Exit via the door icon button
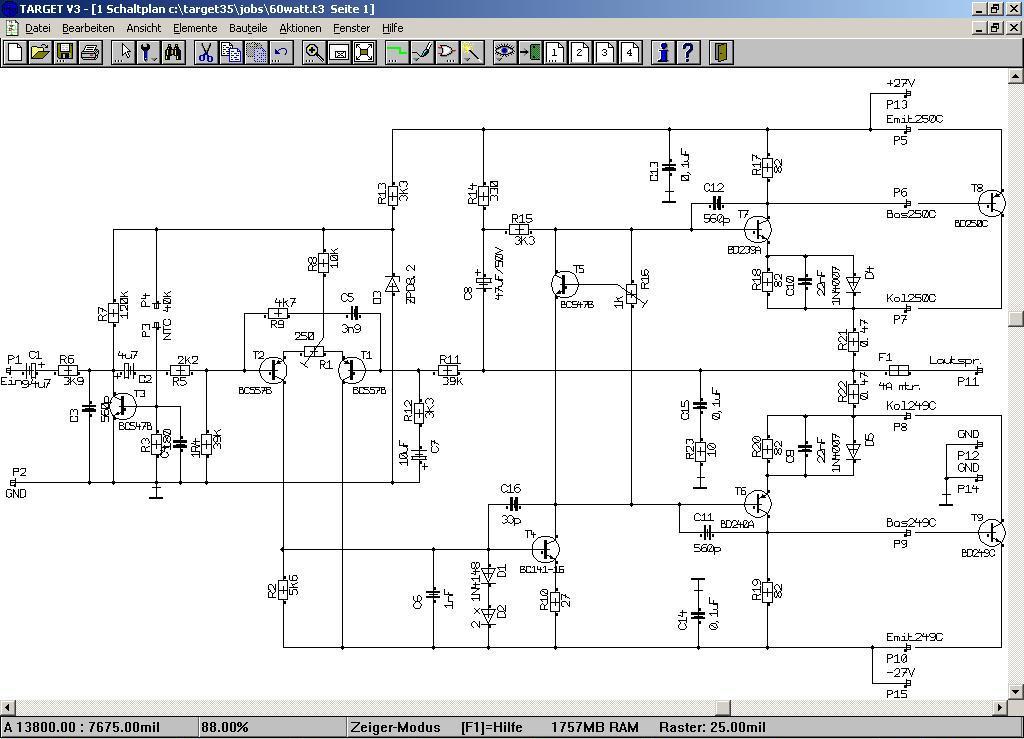The width and height of the screenshot is (1024, 739). tap(721, 52)
